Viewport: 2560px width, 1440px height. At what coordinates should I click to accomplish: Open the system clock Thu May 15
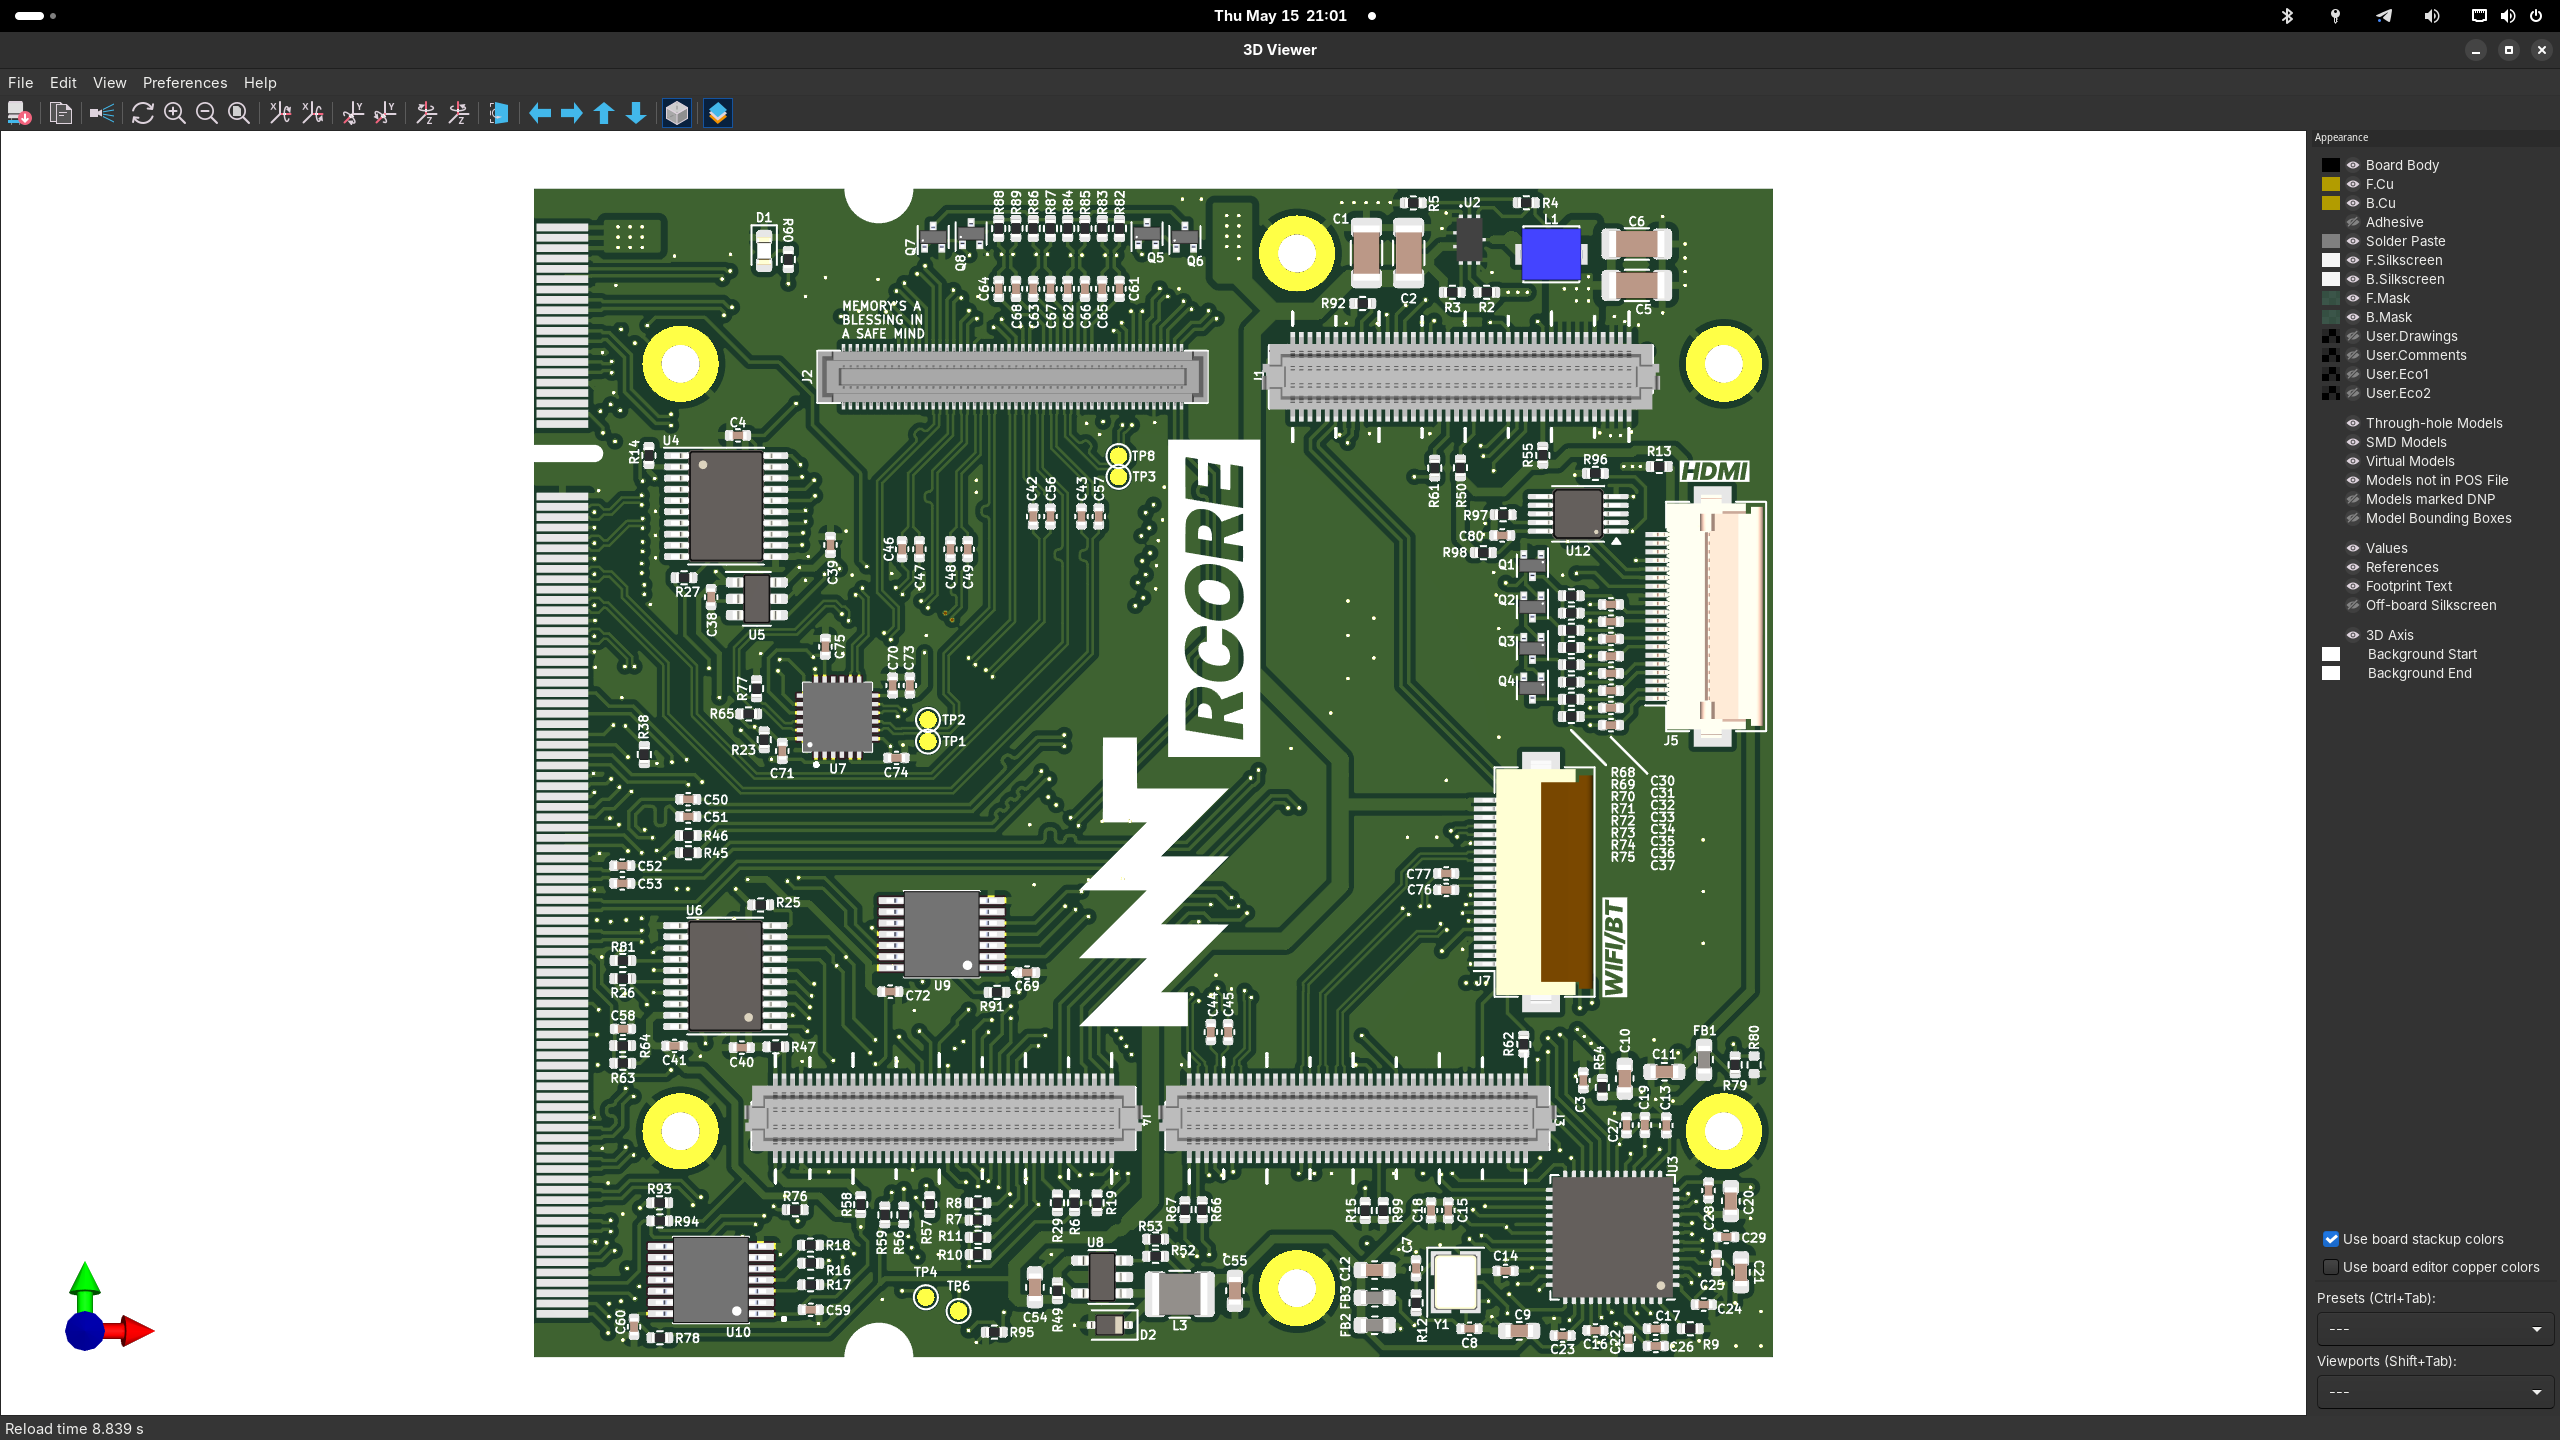[1280, 16]
